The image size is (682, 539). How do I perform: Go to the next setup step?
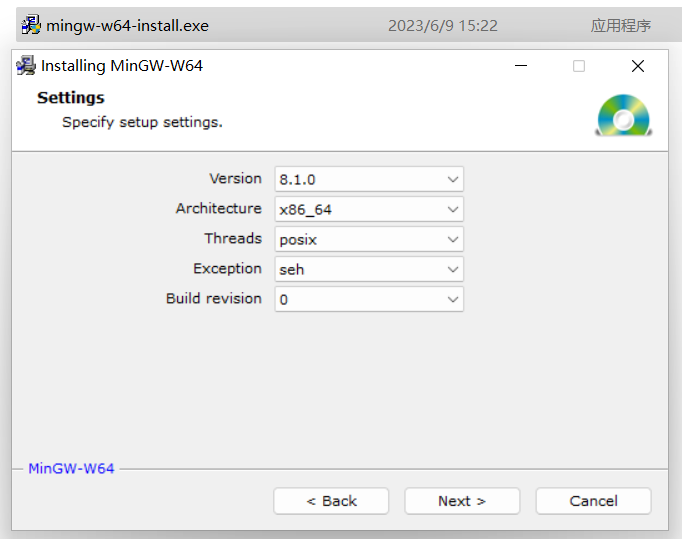[x=462, y=501]
